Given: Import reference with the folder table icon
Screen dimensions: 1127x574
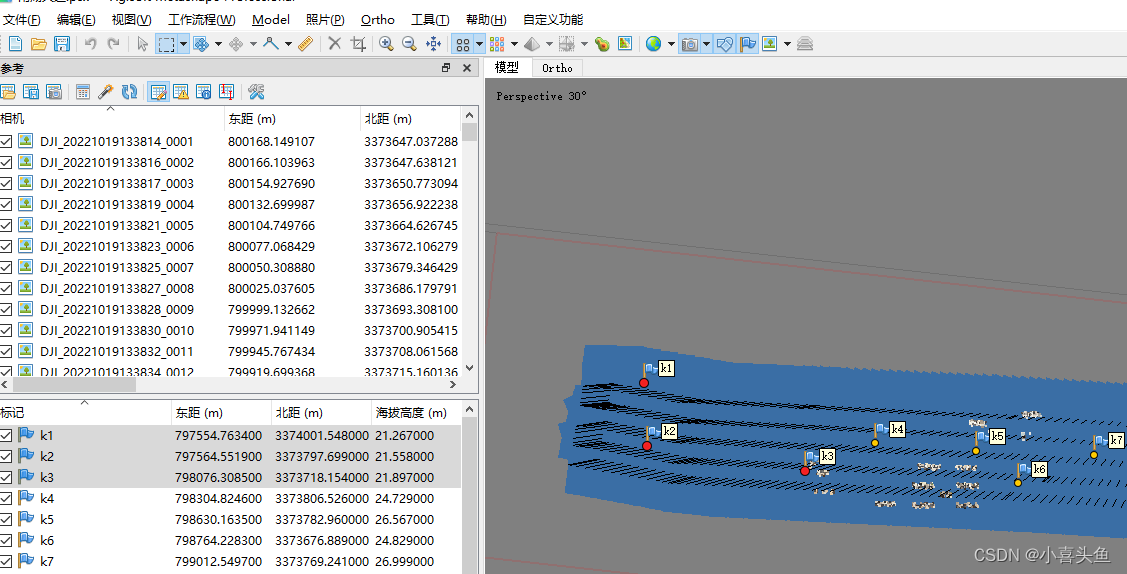Looking at the screenshot, I should (8, 92).
